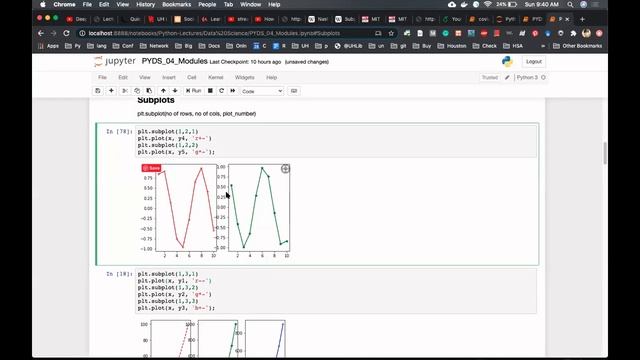Open the History menu in macOS menu bar
The width and height of the screenshot is (640, 360).
[145, 4]
